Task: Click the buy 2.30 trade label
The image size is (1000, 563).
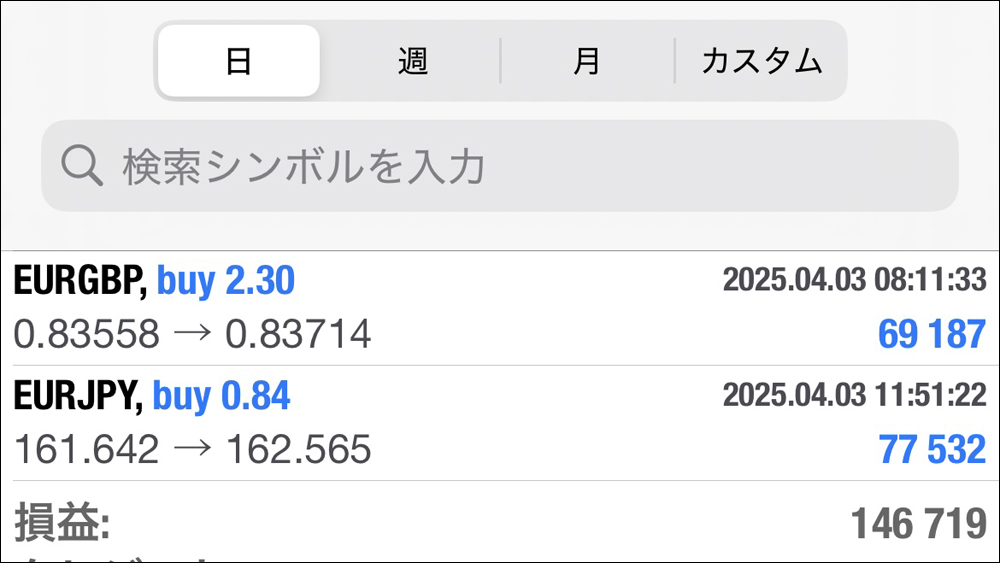Action: tap(226, 281)
